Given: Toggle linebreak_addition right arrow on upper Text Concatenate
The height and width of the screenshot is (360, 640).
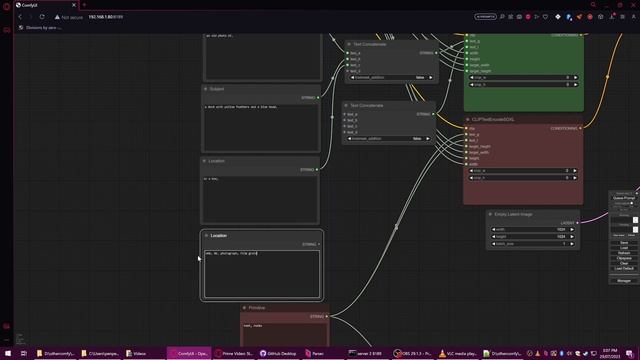Looking at the screenshot, I should point(431,77).
